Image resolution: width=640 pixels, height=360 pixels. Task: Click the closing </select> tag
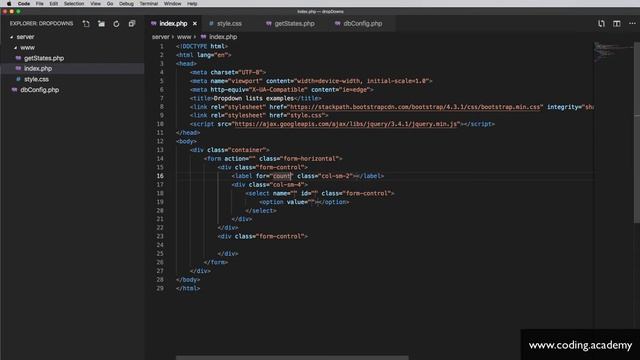click(261, 211)
